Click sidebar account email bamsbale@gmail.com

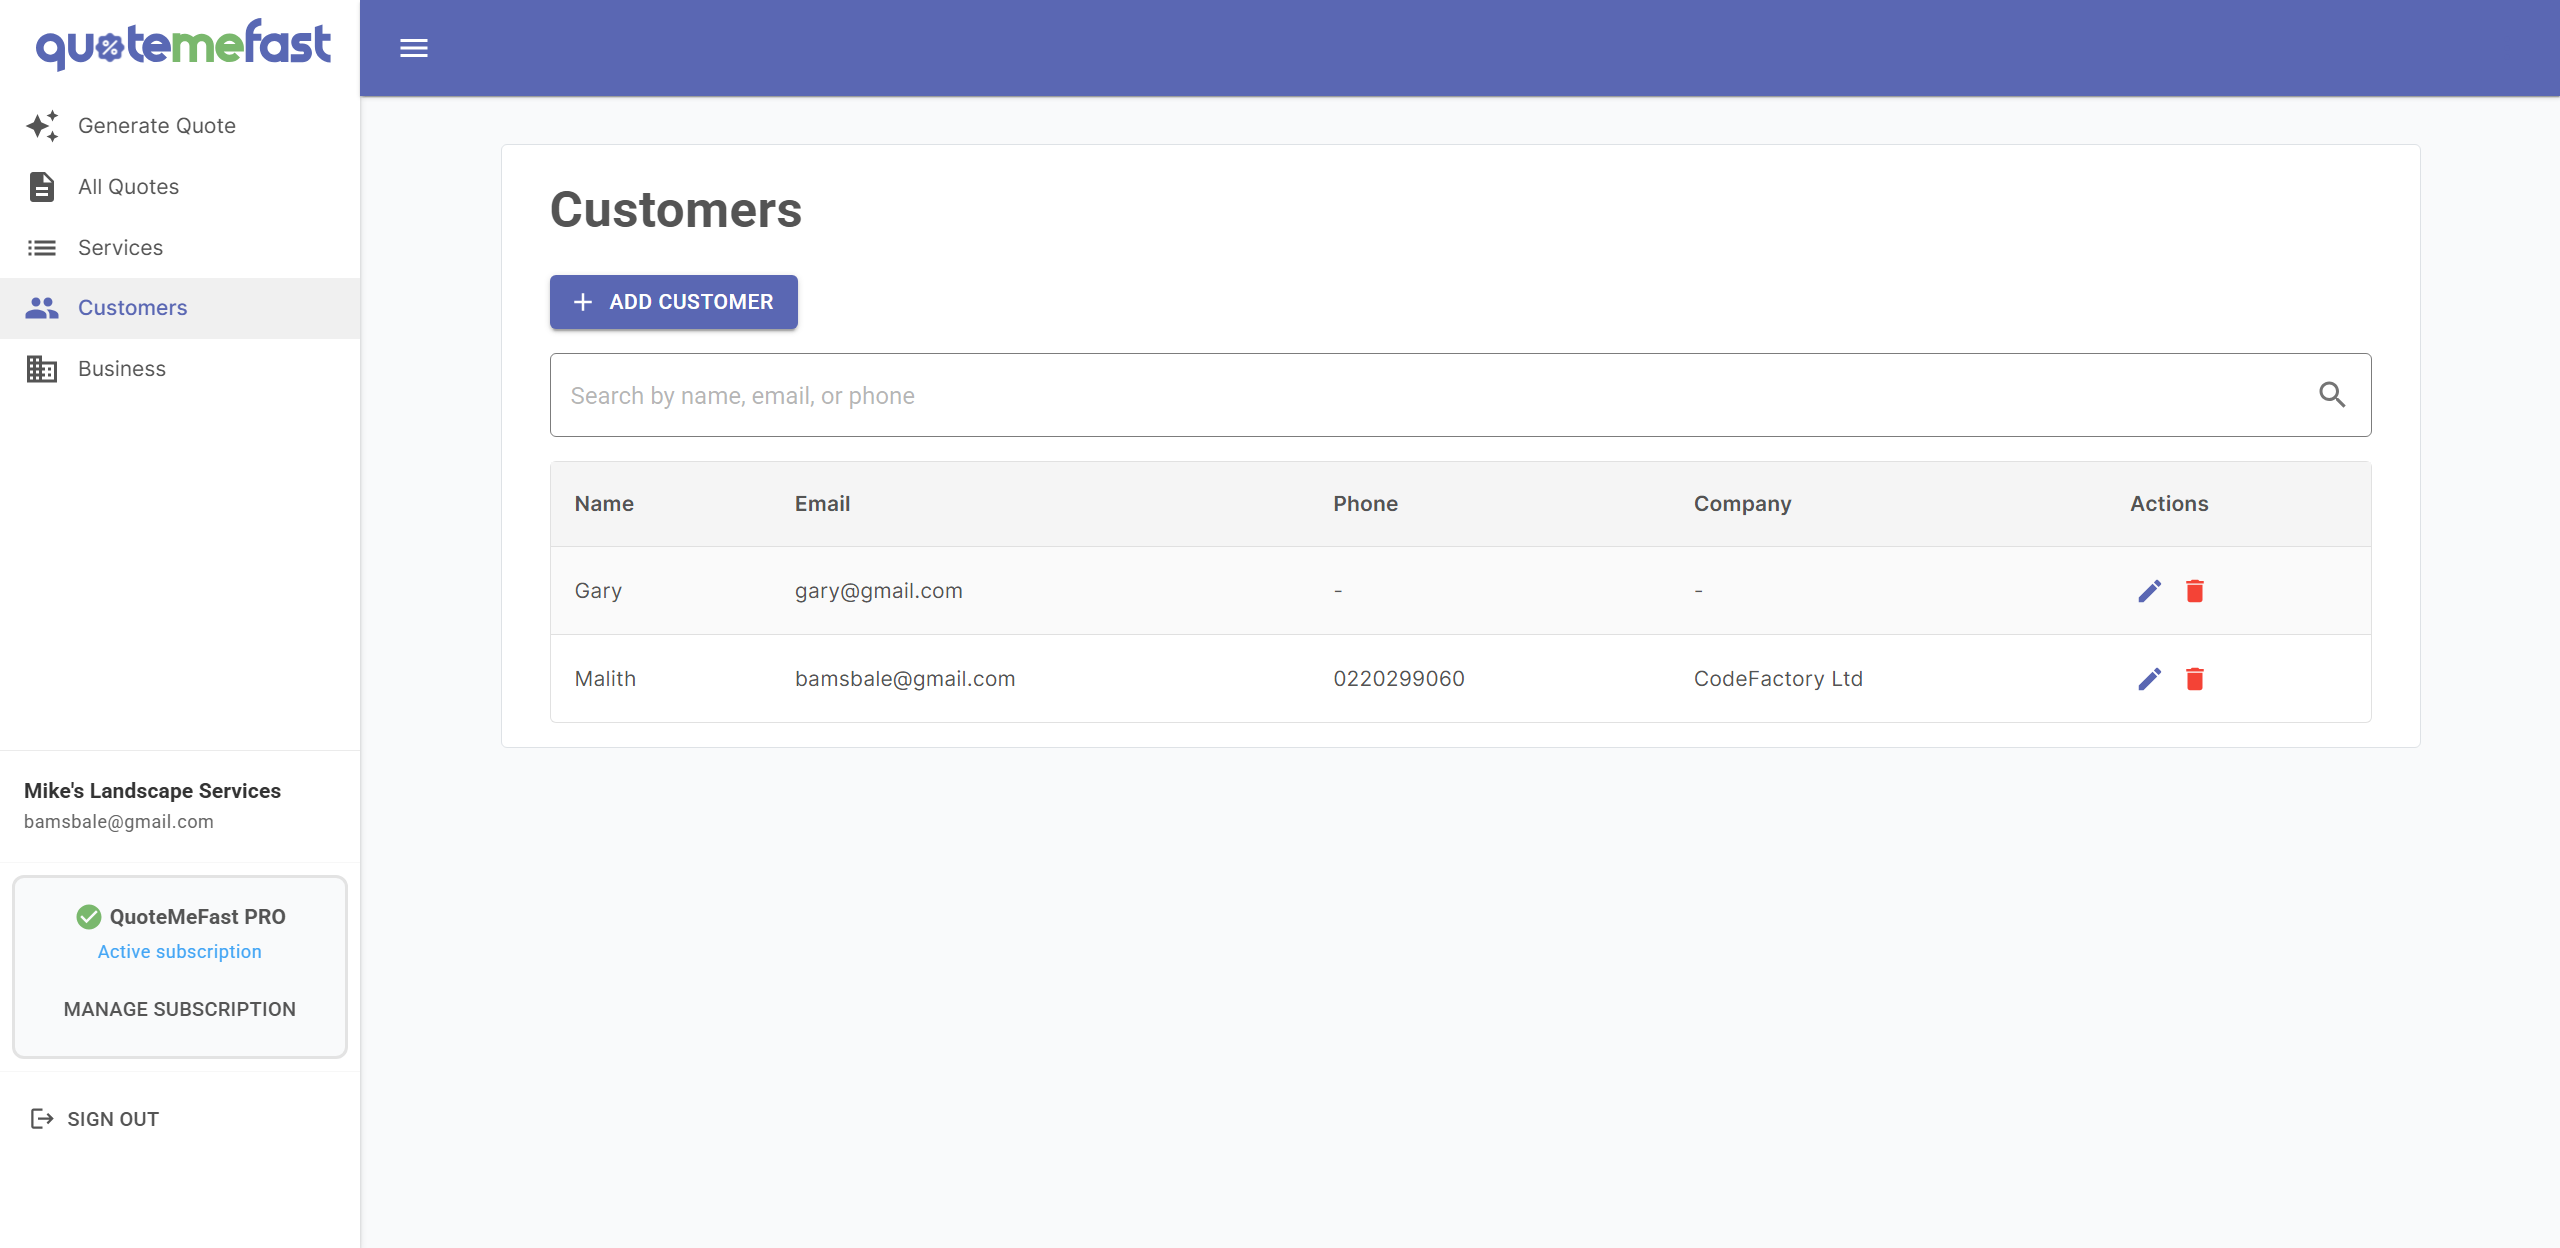point(119,822)
